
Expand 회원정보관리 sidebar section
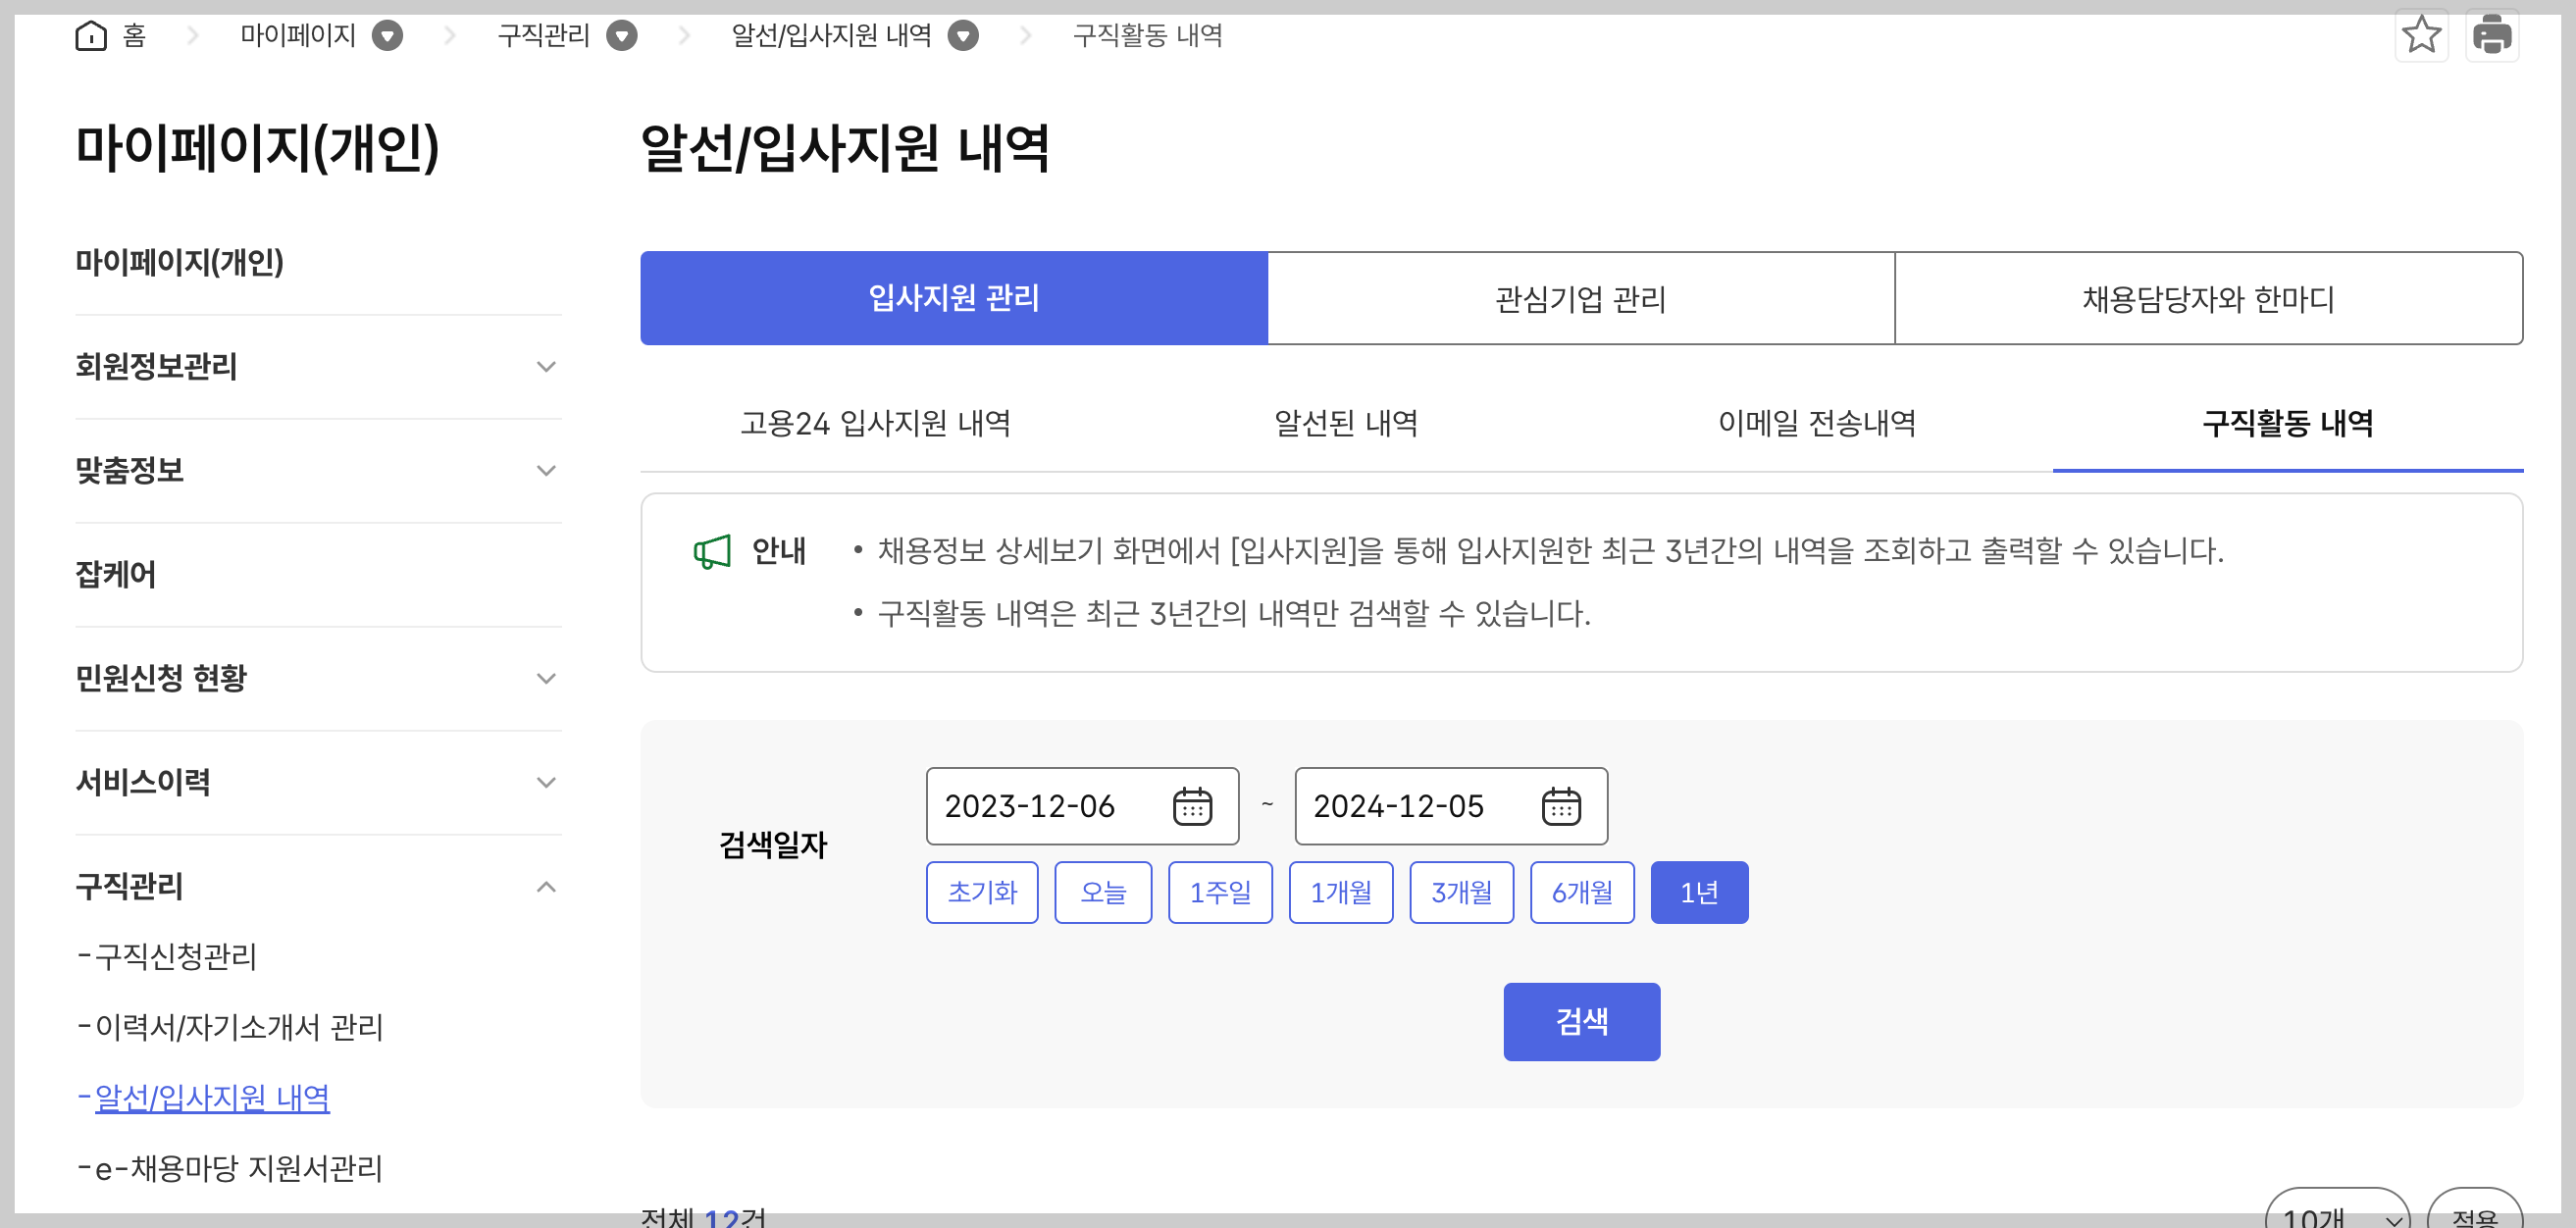click(x=546, y=367)
